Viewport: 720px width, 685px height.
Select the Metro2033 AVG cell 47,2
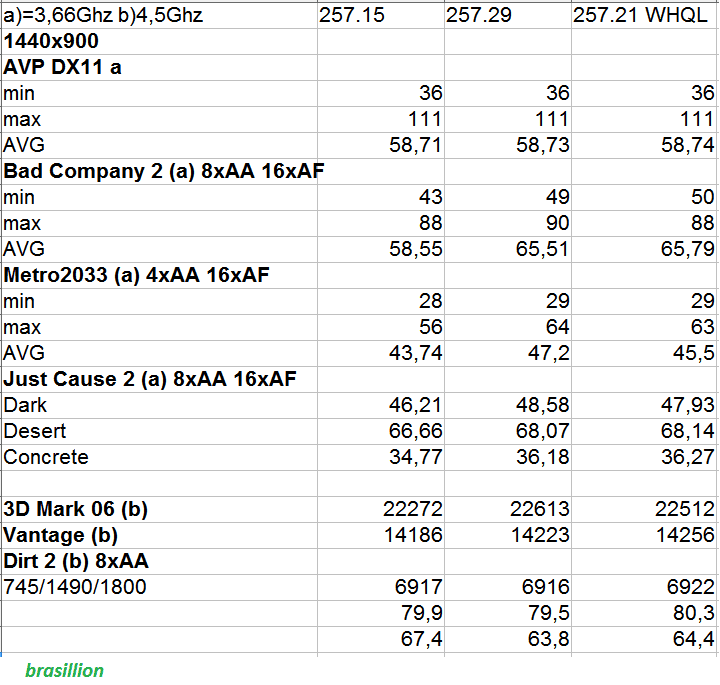click(508, 354)
